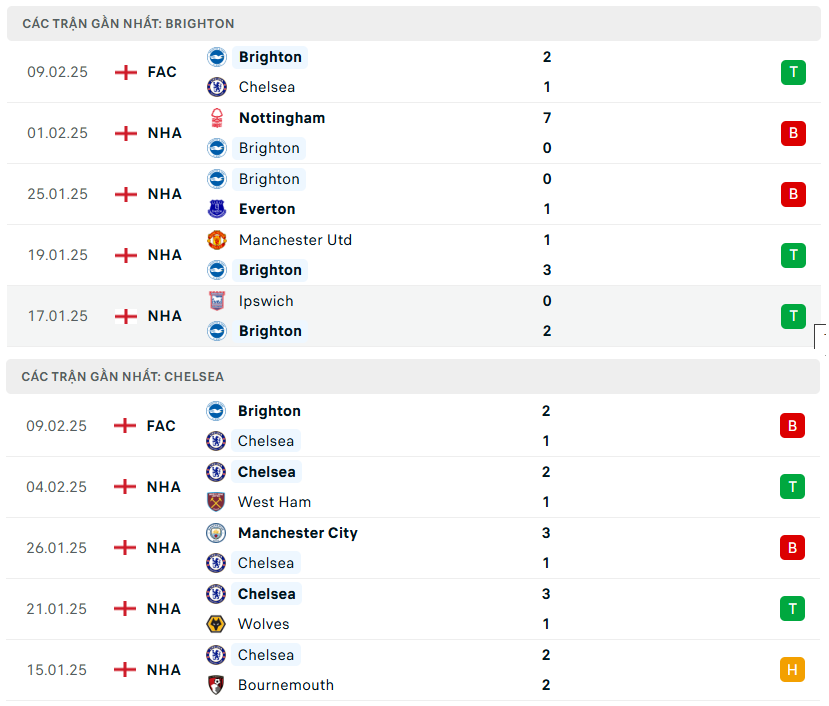Click the Bournemouth club crest
The image size is (829, 706).
tap(216, 685)
